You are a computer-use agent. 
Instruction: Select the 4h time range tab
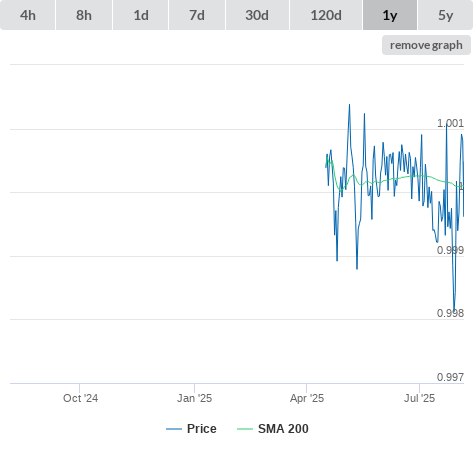pyautogui.click(x=28, y=15)
